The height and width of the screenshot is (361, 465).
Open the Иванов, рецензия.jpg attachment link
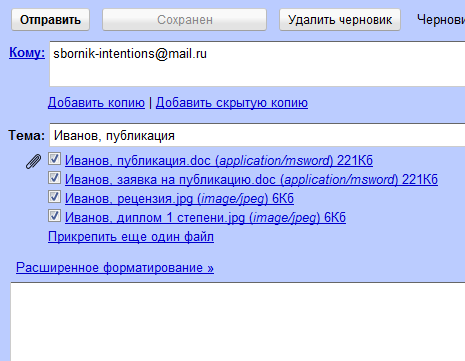tap(179, 199)
